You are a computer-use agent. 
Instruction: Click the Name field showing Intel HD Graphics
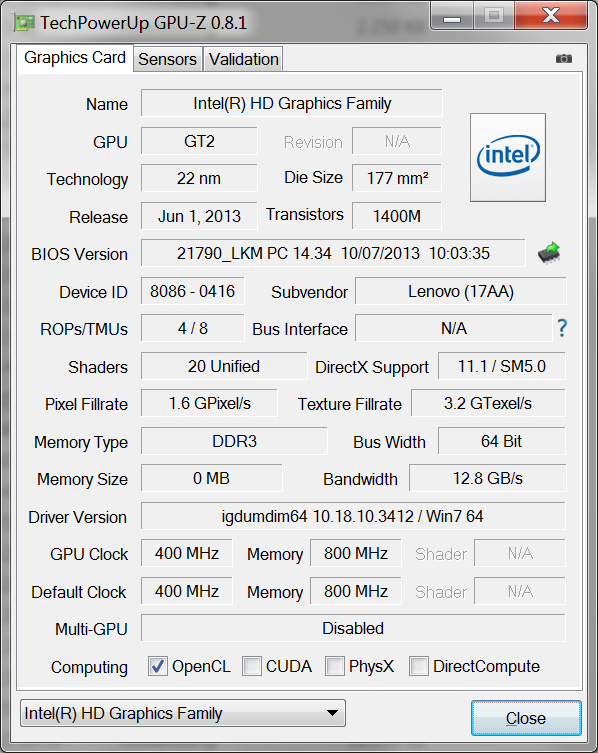292,103
